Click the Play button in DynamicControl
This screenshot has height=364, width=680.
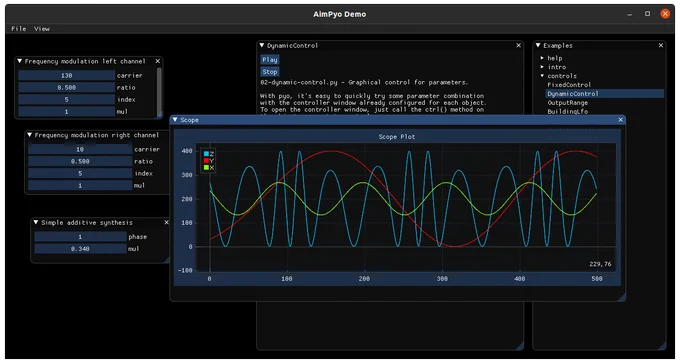click(x=270, y=60)
